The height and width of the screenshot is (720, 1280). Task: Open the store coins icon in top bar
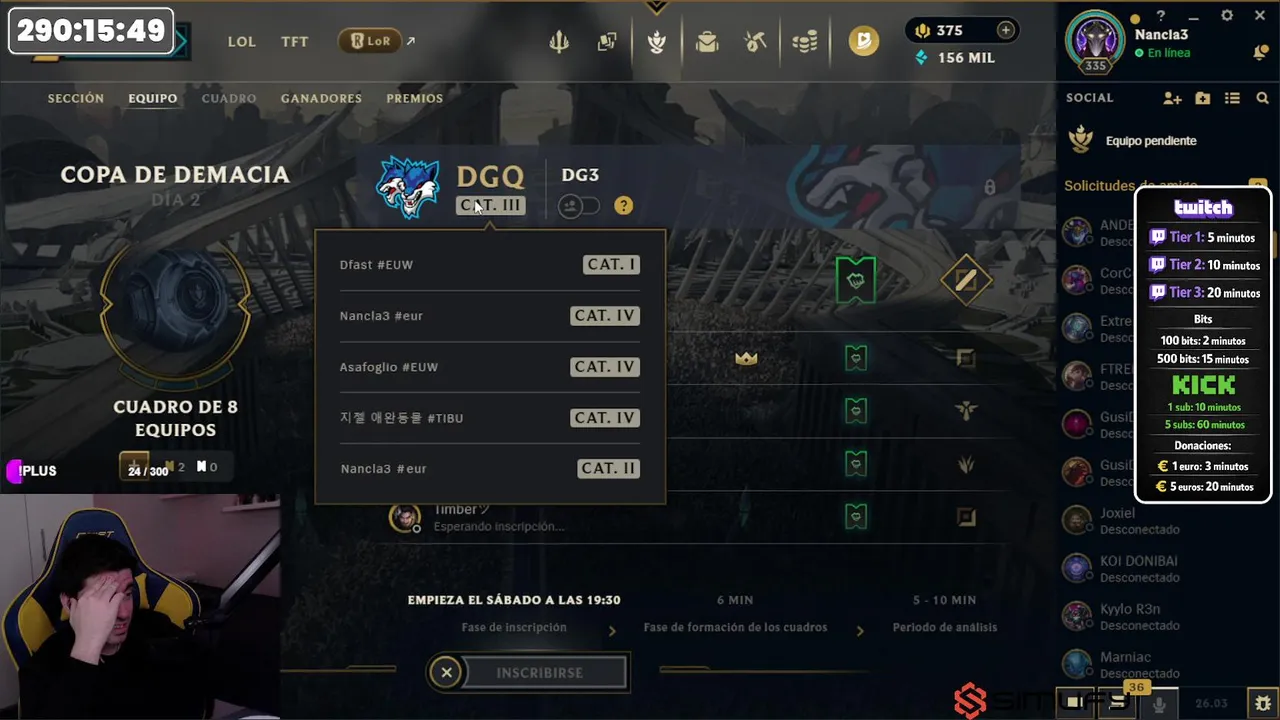805,41
